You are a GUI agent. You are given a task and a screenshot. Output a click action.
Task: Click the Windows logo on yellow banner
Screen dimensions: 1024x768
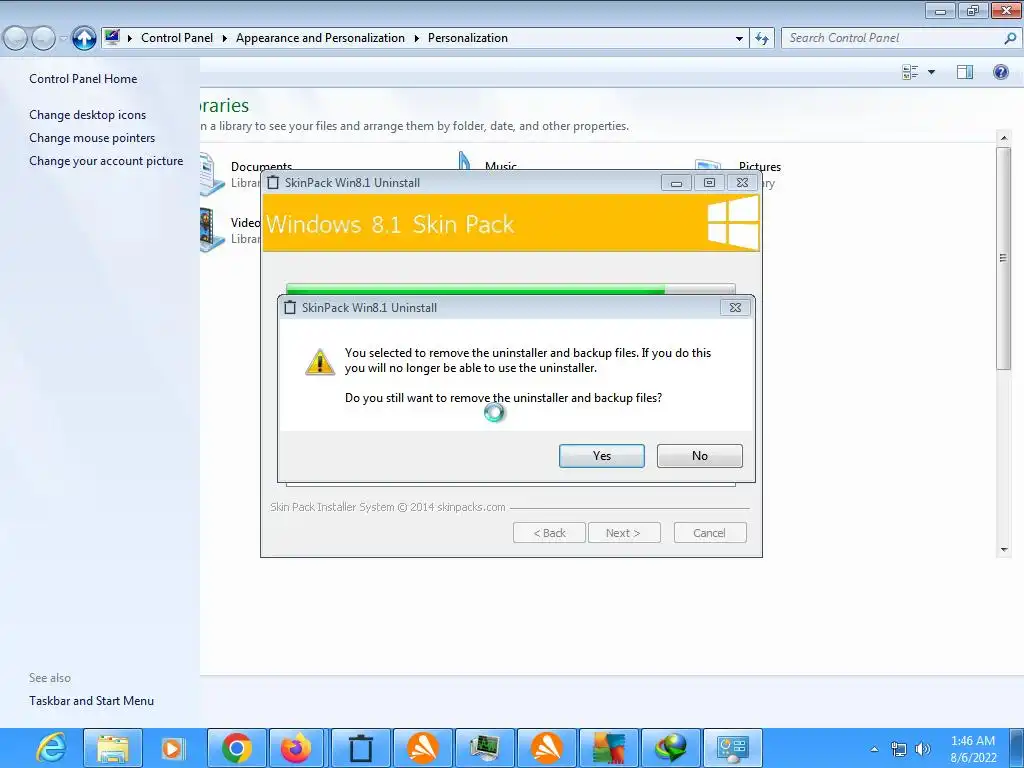(733, 223)
